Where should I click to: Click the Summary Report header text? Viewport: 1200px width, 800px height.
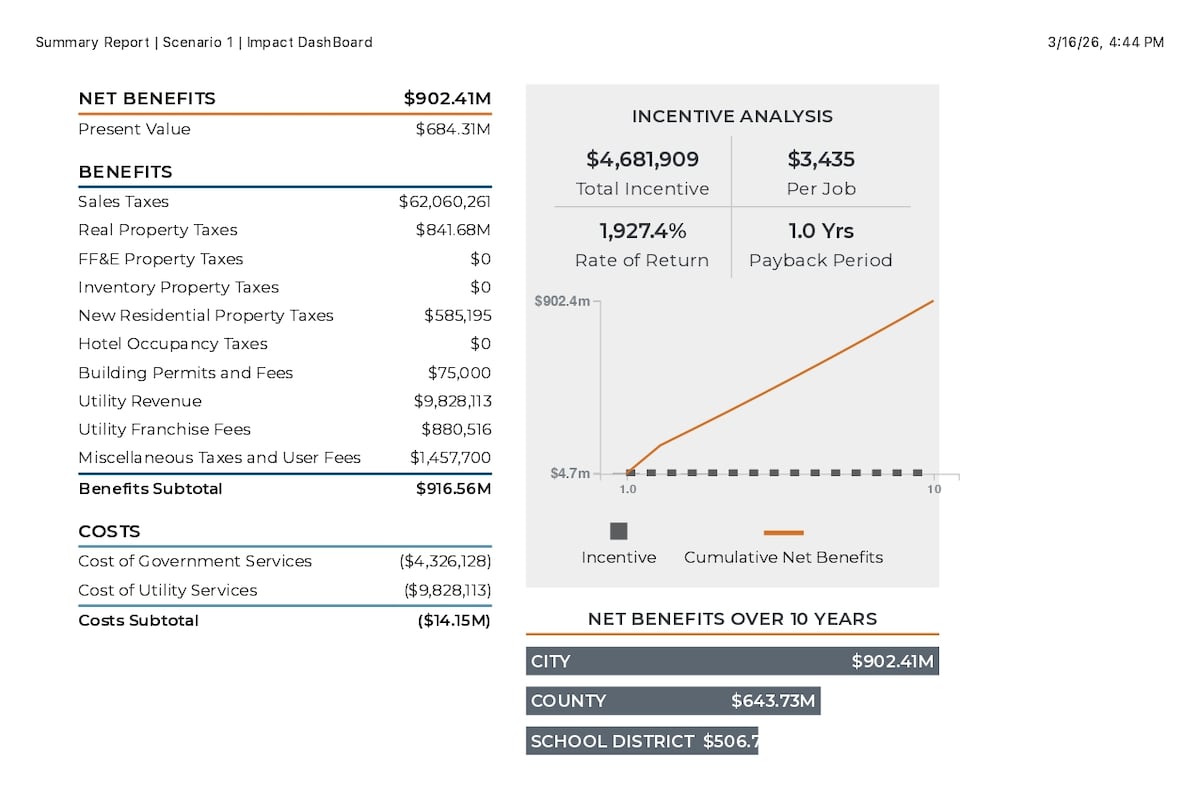(204, 42)
